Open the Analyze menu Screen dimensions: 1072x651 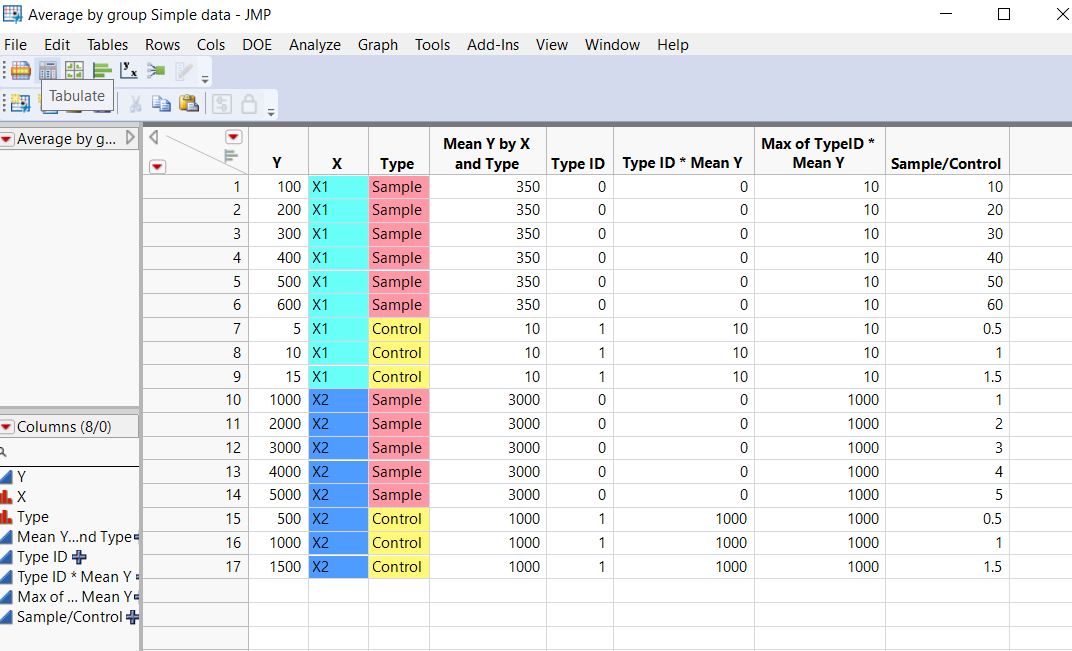pos(314,44)
